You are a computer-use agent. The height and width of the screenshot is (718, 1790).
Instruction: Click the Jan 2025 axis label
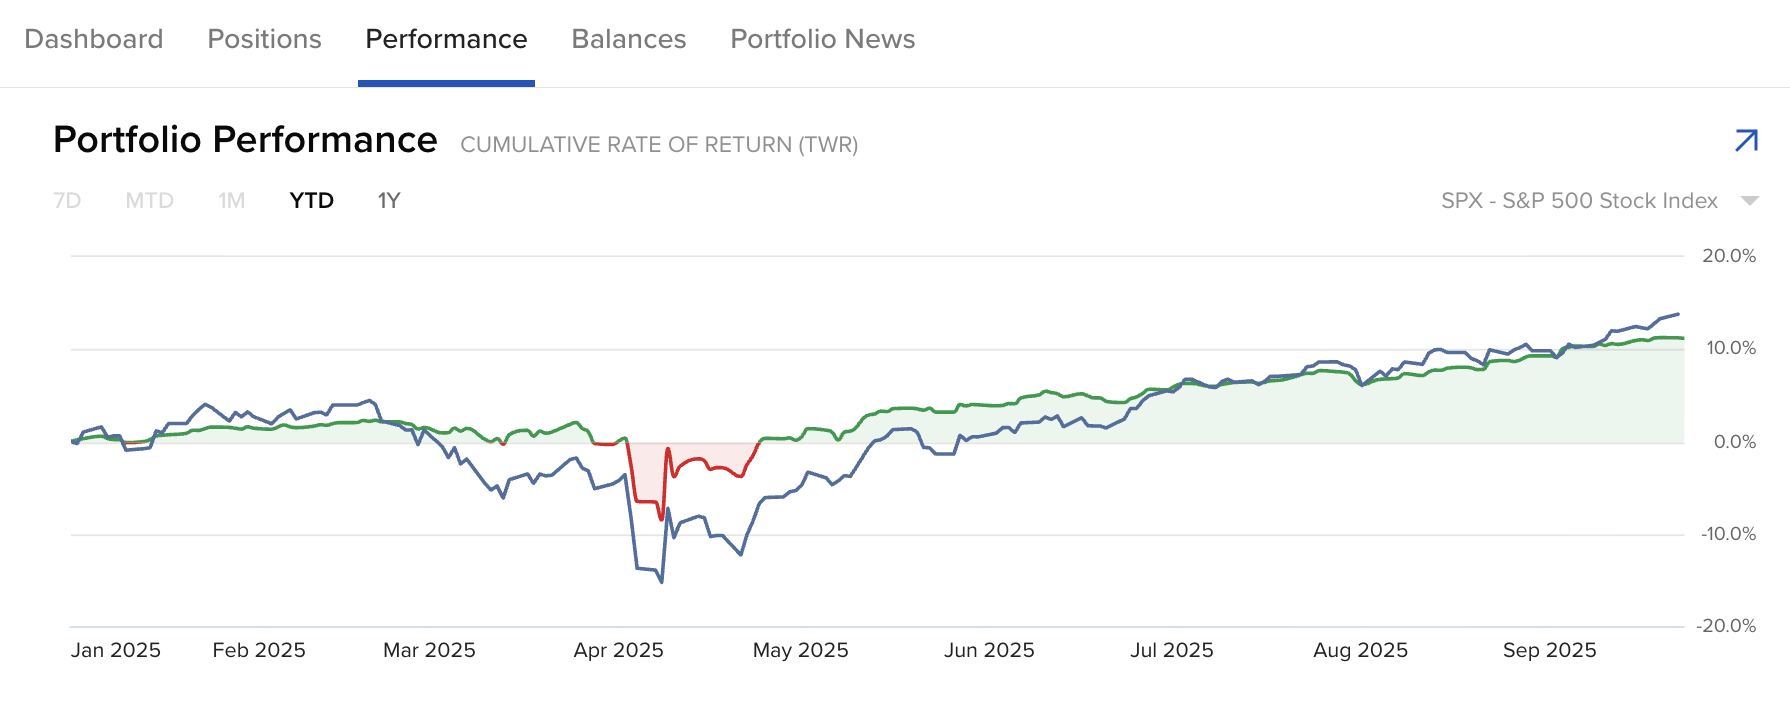(x=116, y=650)
